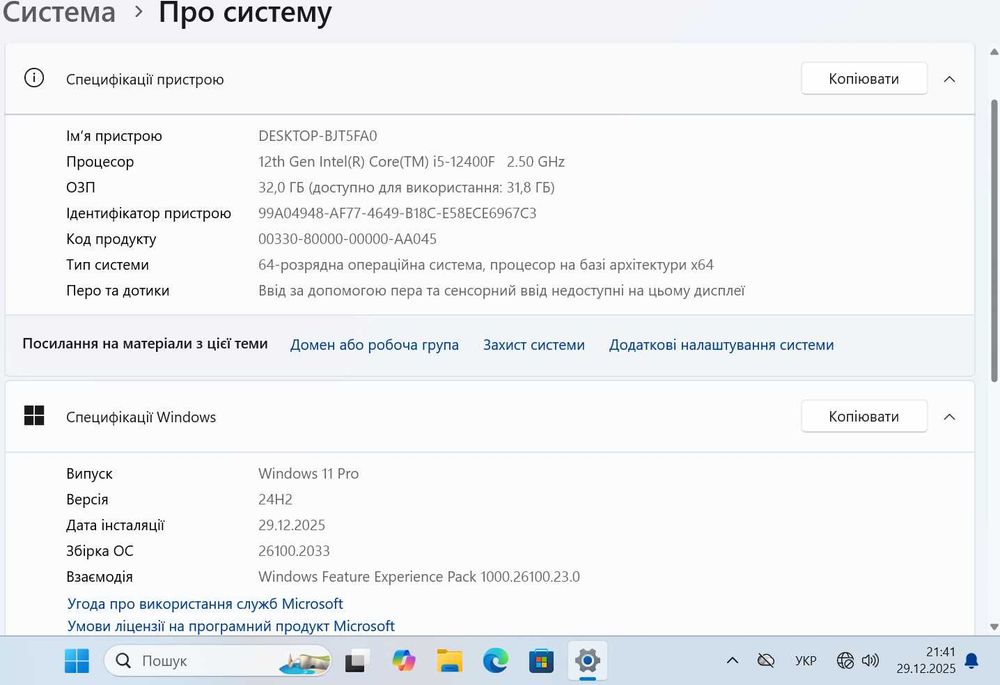Screen dimensions: 1000x685
Task: Select edition text Windows 11 Pro
Action: click(309, 474)
